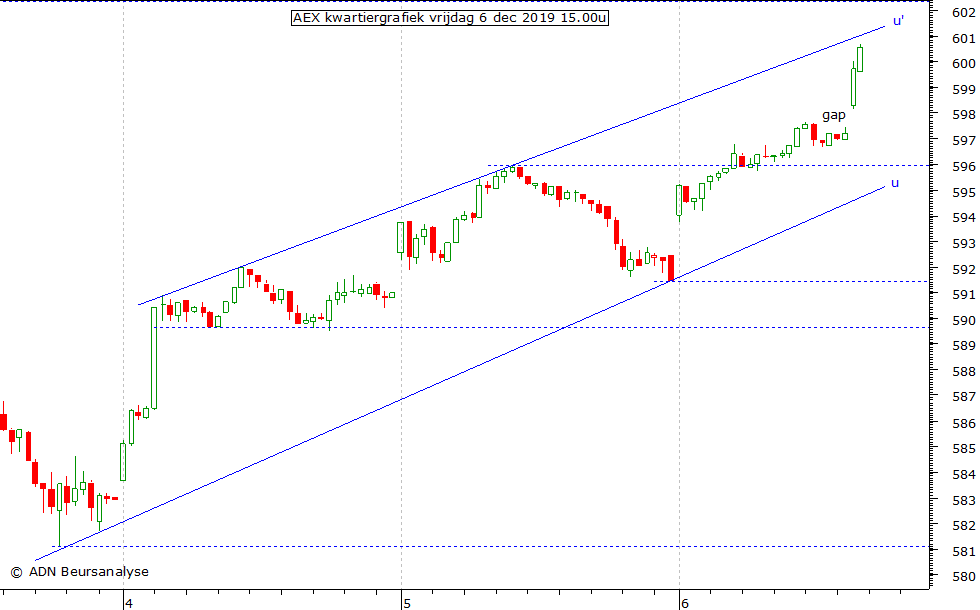
Task: Click the 'u' lower trendline label
Action: tap(894, 183)
